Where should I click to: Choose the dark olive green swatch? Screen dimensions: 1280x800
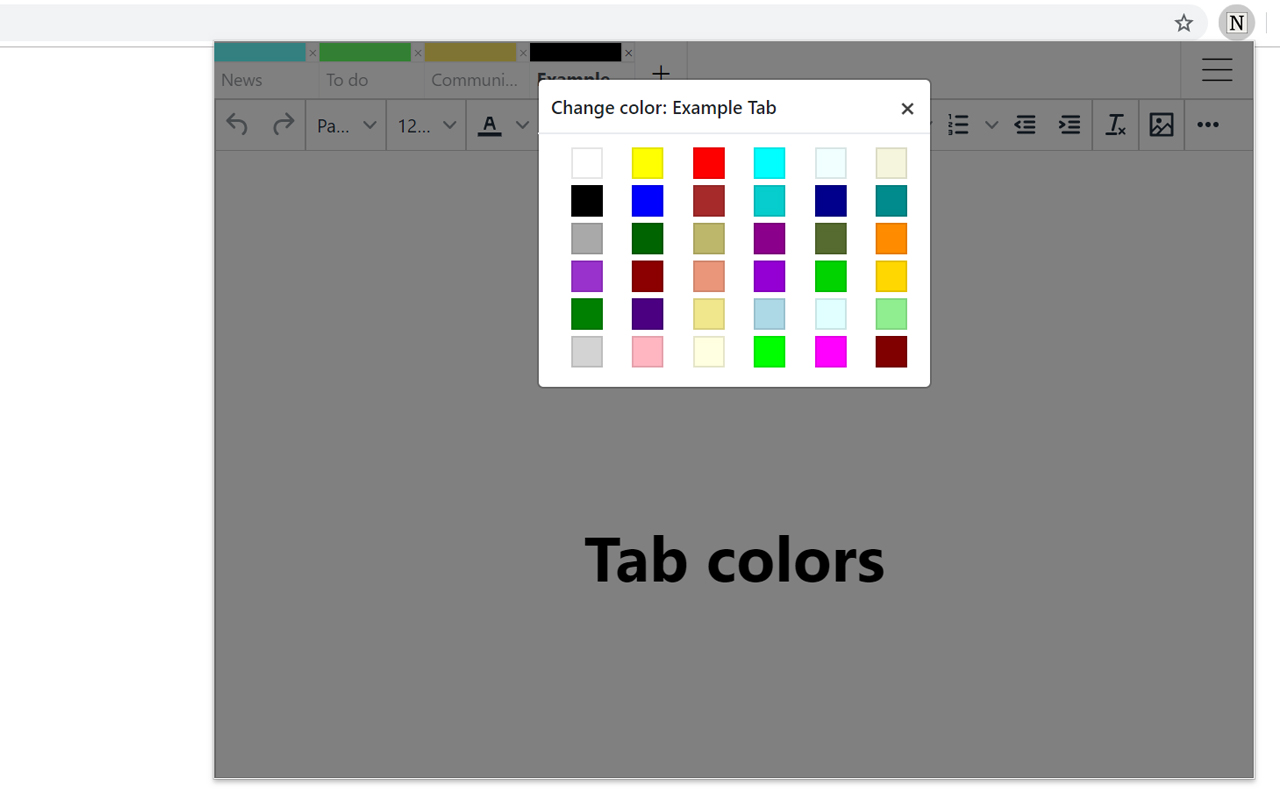pos(831,238)
